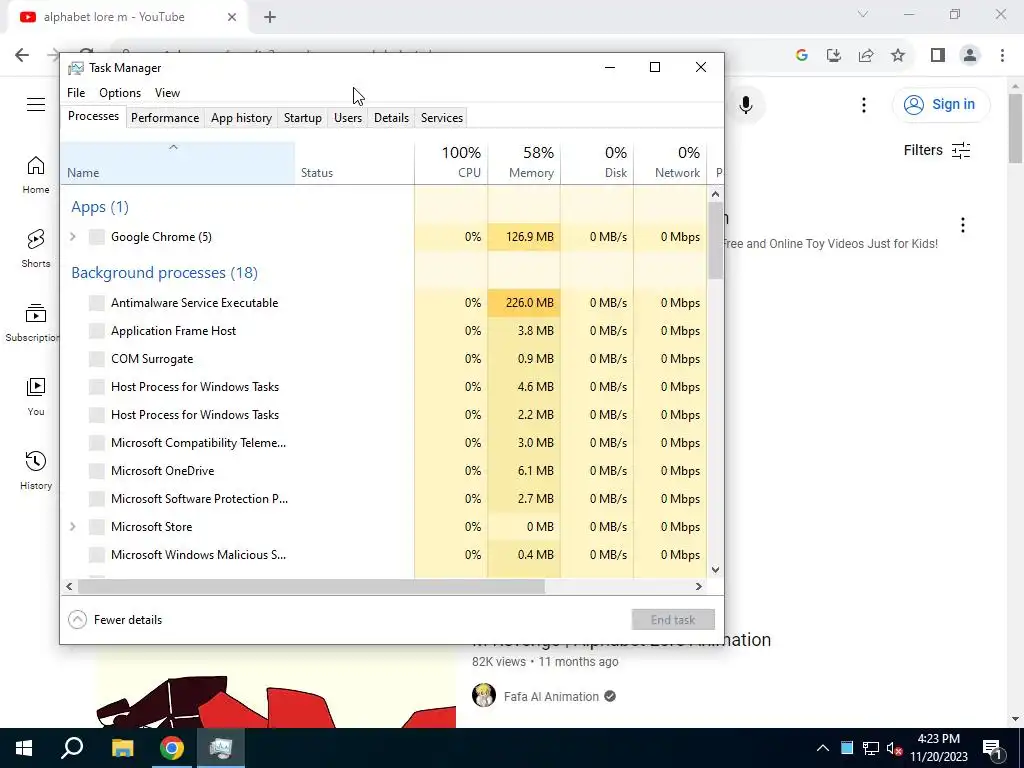1024x768 pixels.
Task: Open File Explorer from the taskbar
Action: [x=122, y=748]
